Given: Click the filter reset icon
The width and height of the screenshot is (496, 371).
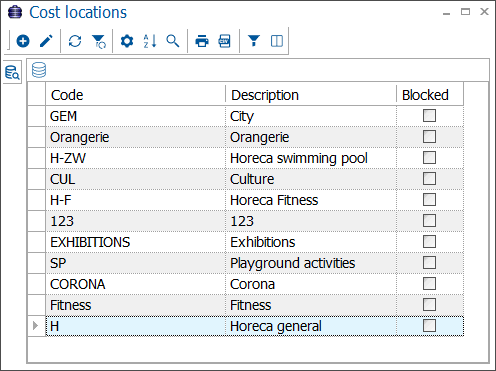Looking at the screenshot, I should [x=99, y=41].
